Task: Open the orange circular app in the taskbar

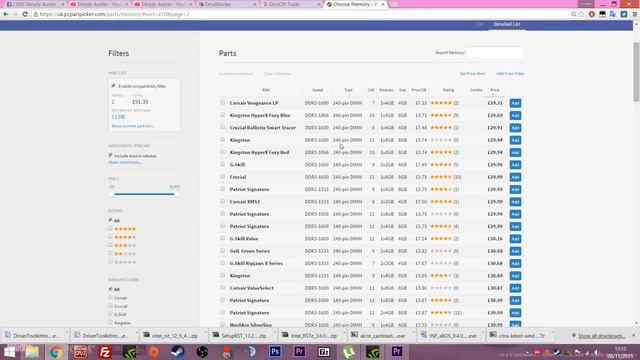Action: [153, 351]
